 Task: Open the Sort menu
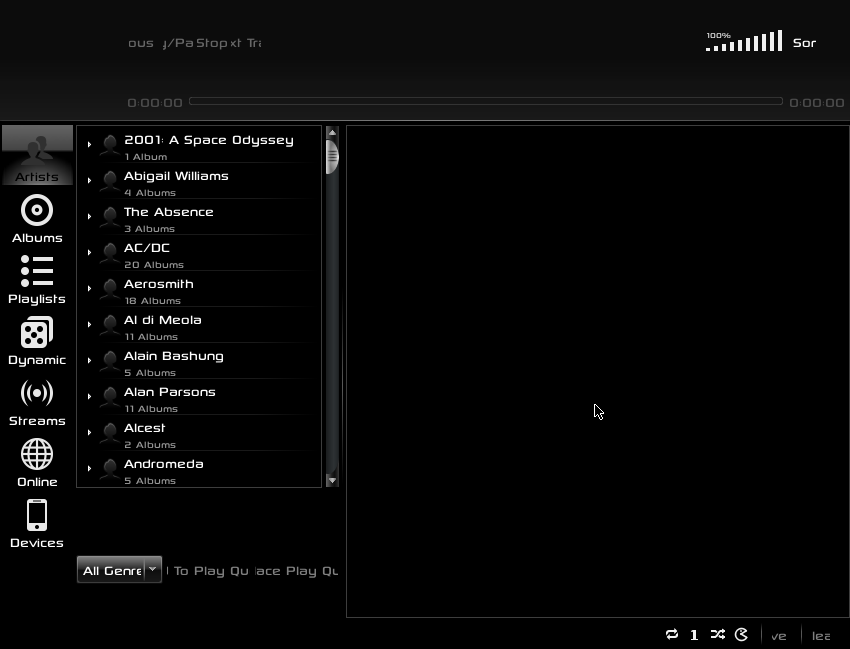coord(805,43)
